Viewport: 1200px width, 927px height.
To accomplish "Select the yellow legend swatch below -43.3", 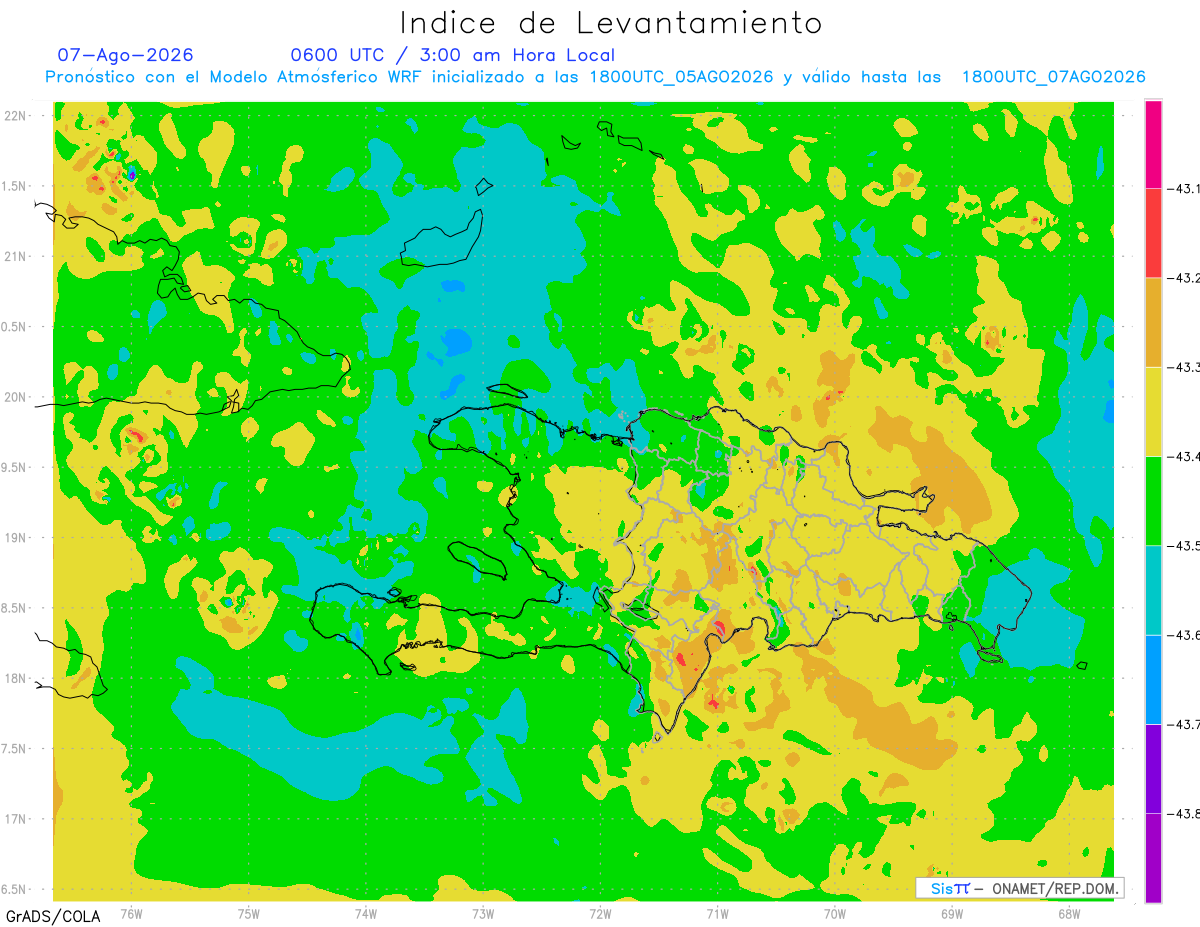I will [x=1153, y=411].
